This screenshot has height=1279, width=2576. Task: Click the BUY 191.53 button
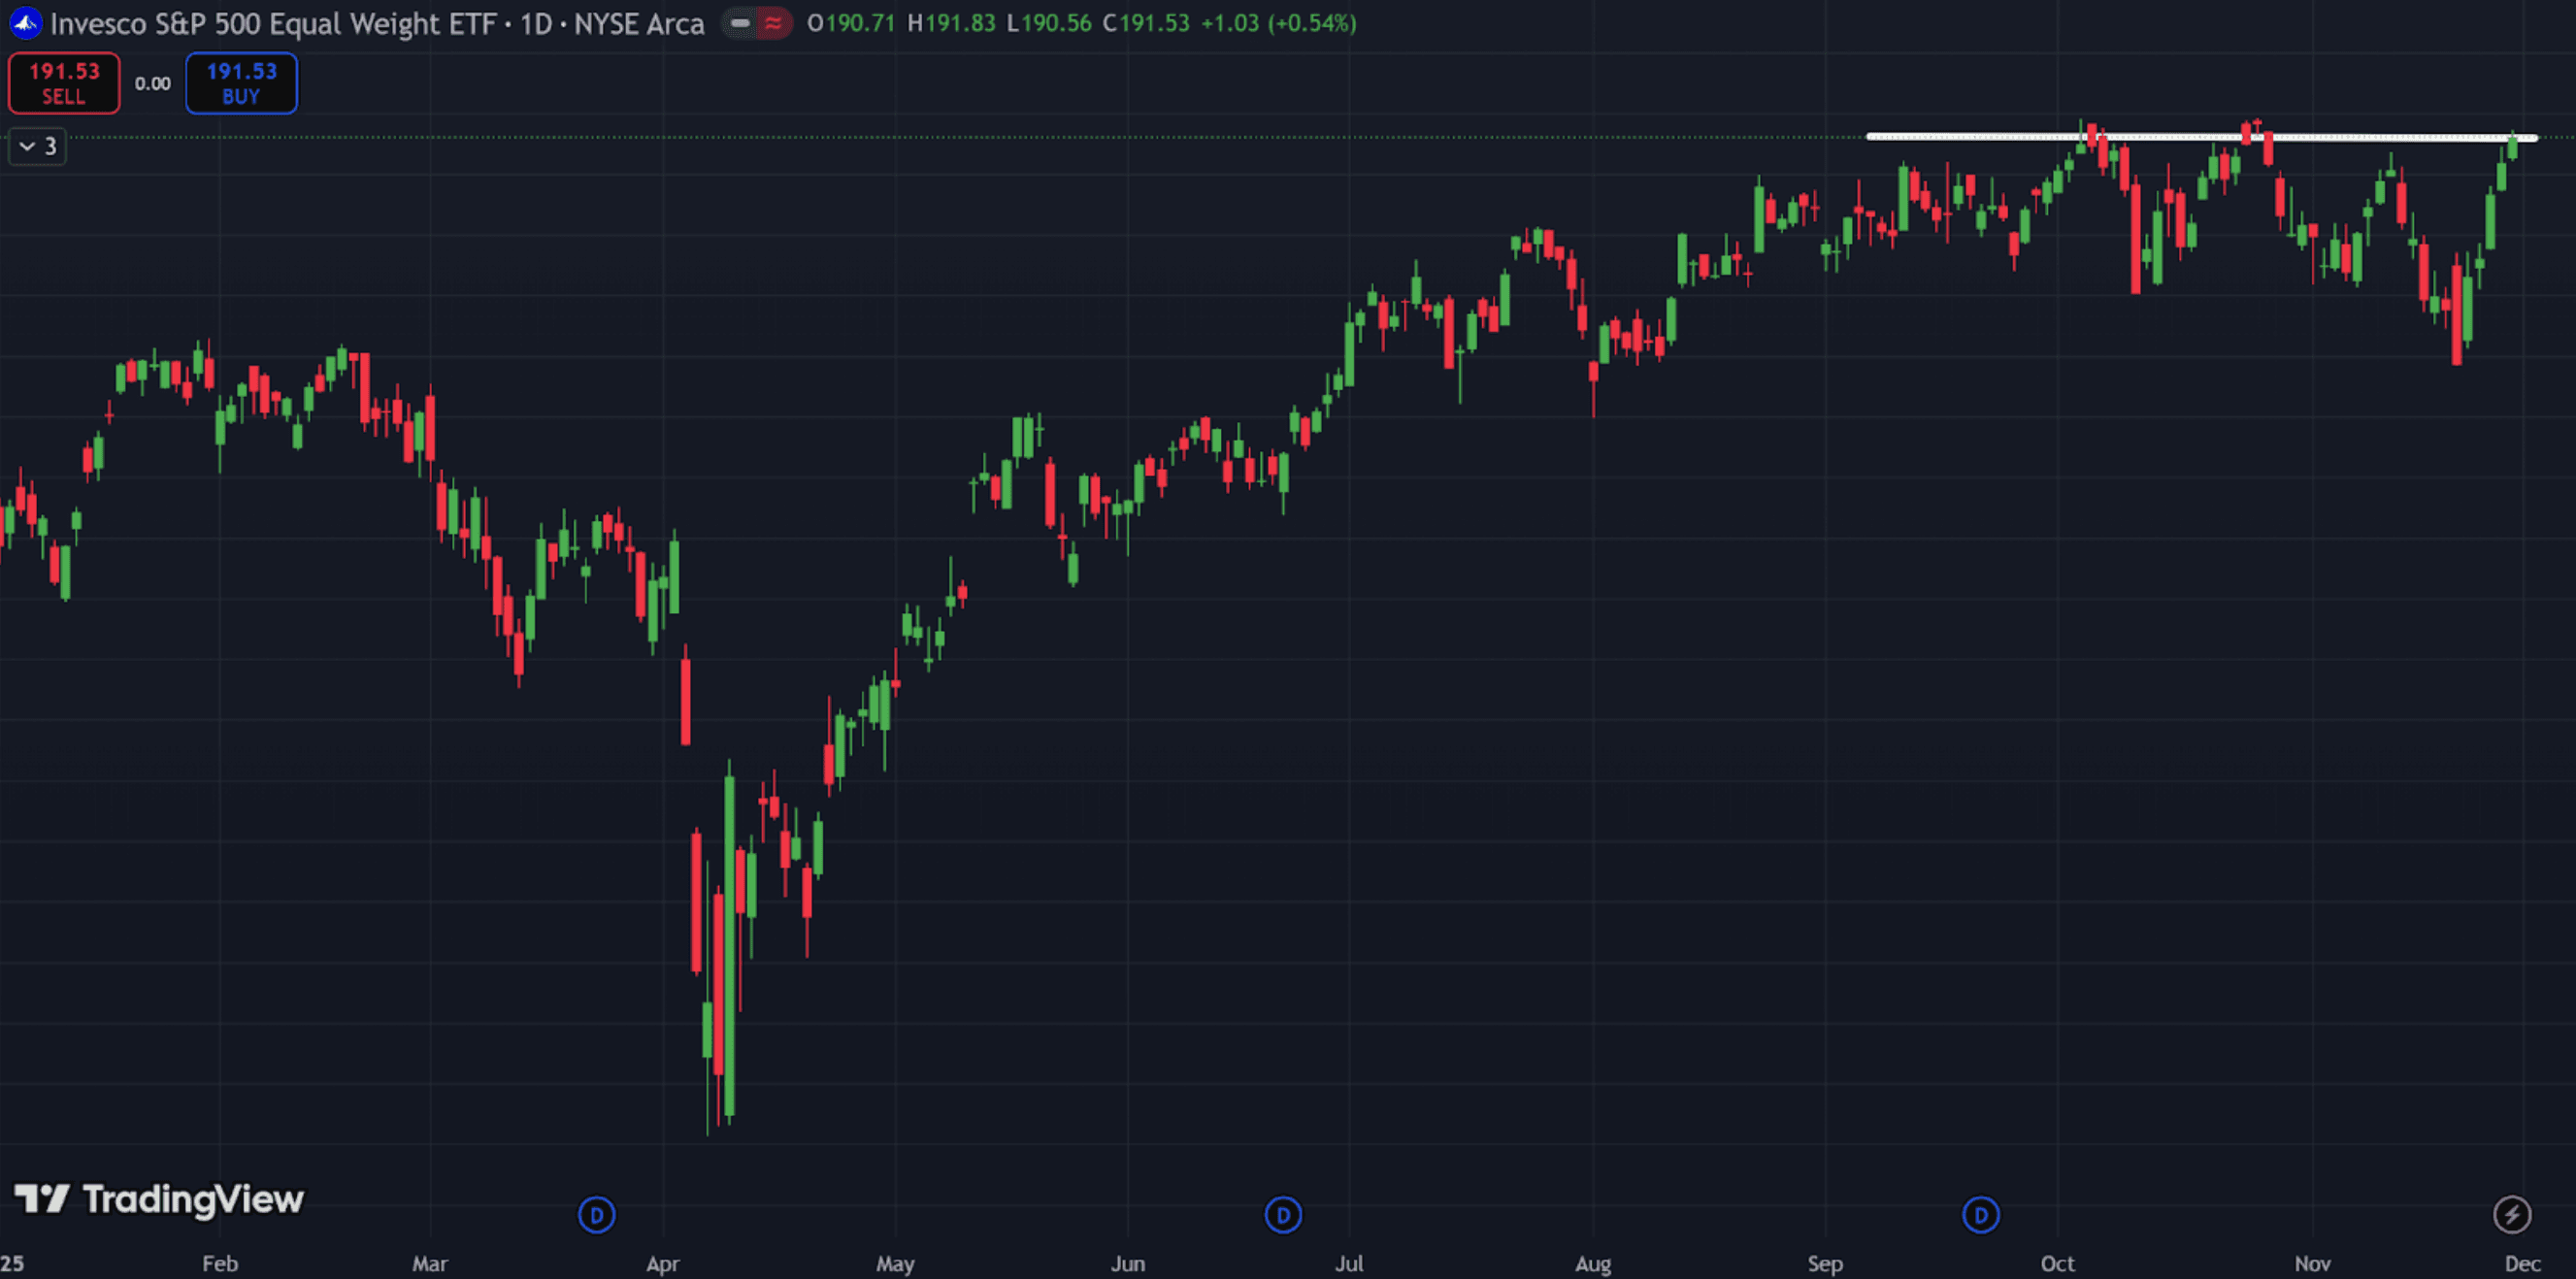pos(241,83)
